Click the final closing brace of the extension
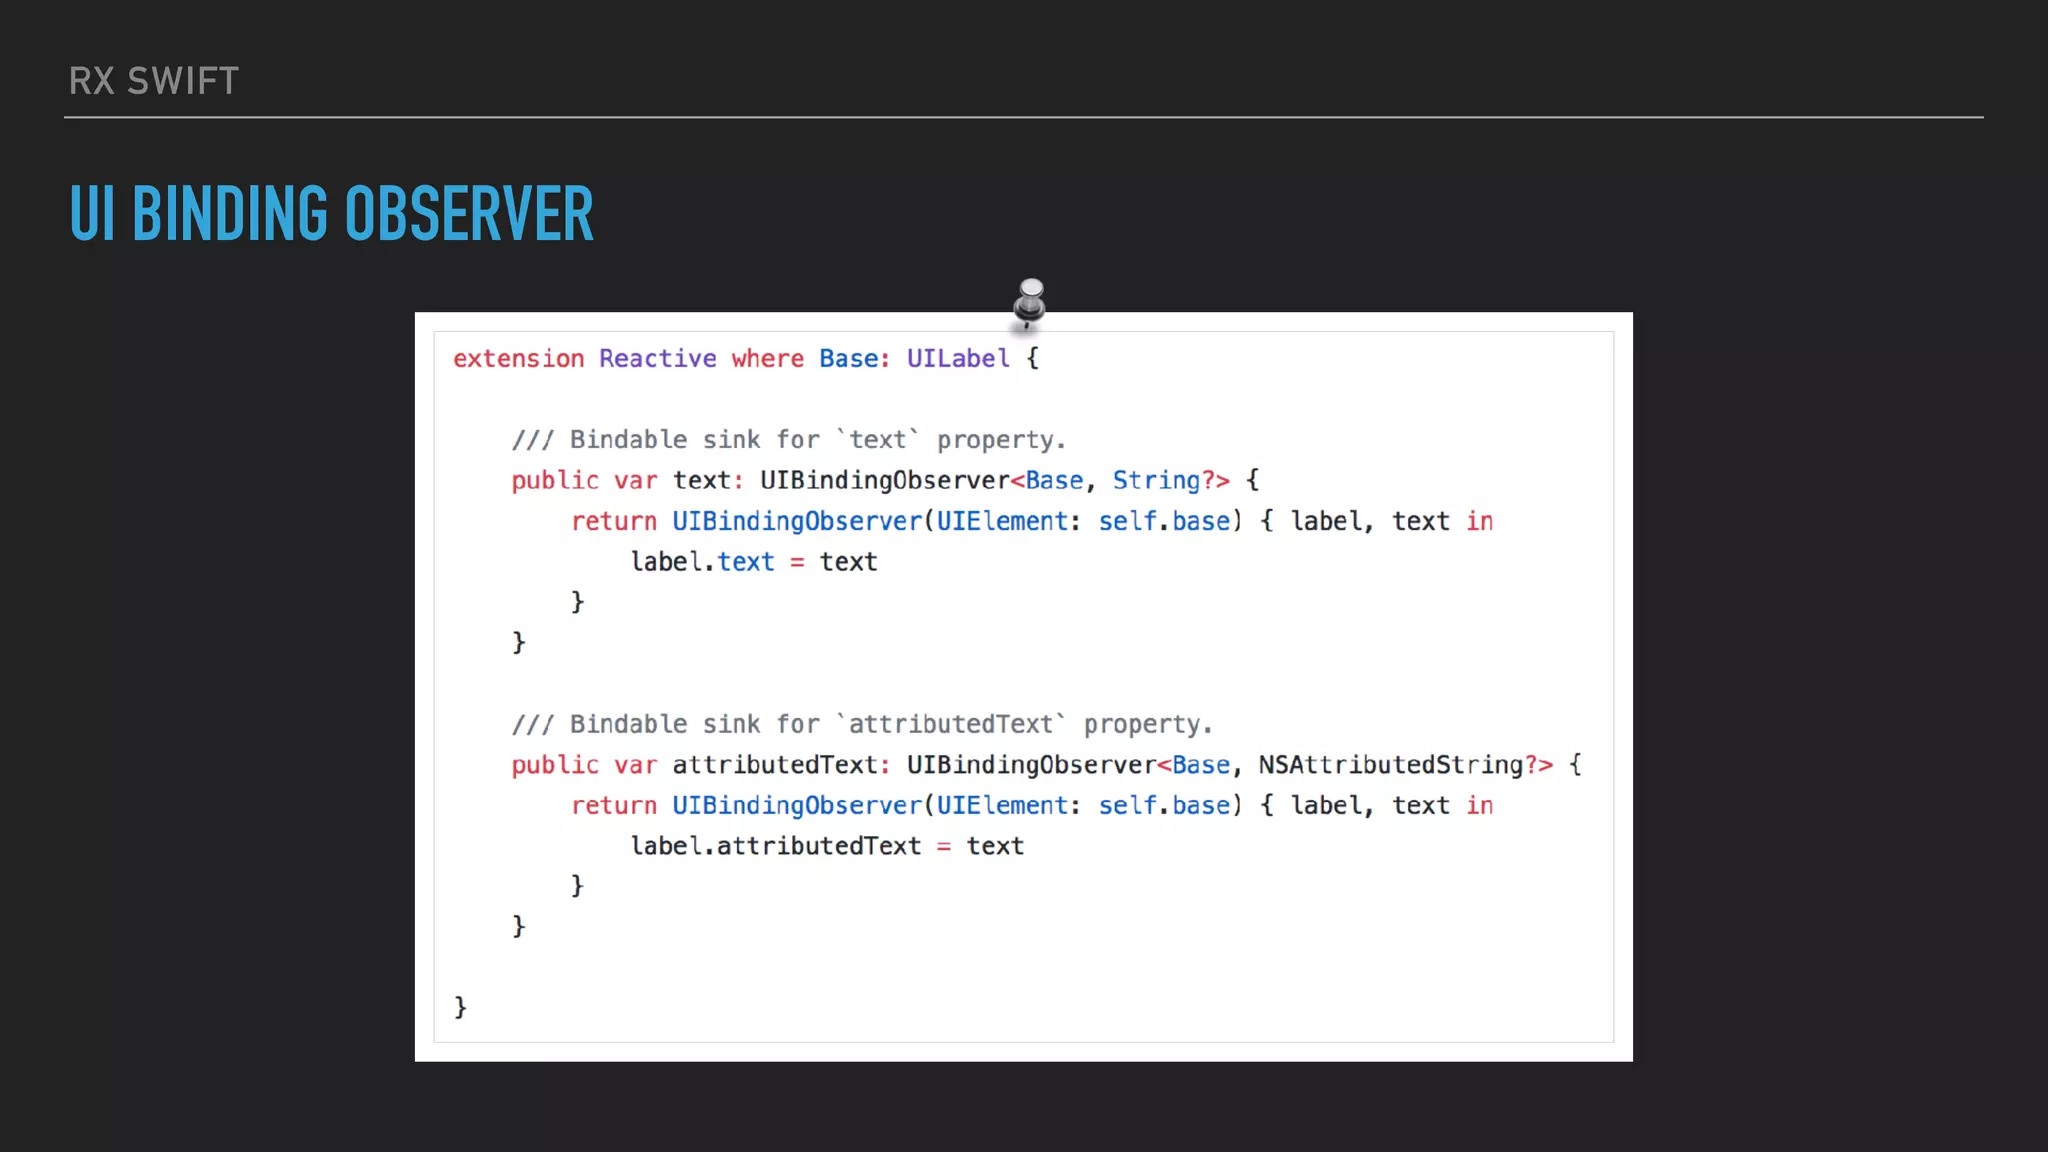The height and width of the screenshot is (1152, 2048). tap(460, 1007)
